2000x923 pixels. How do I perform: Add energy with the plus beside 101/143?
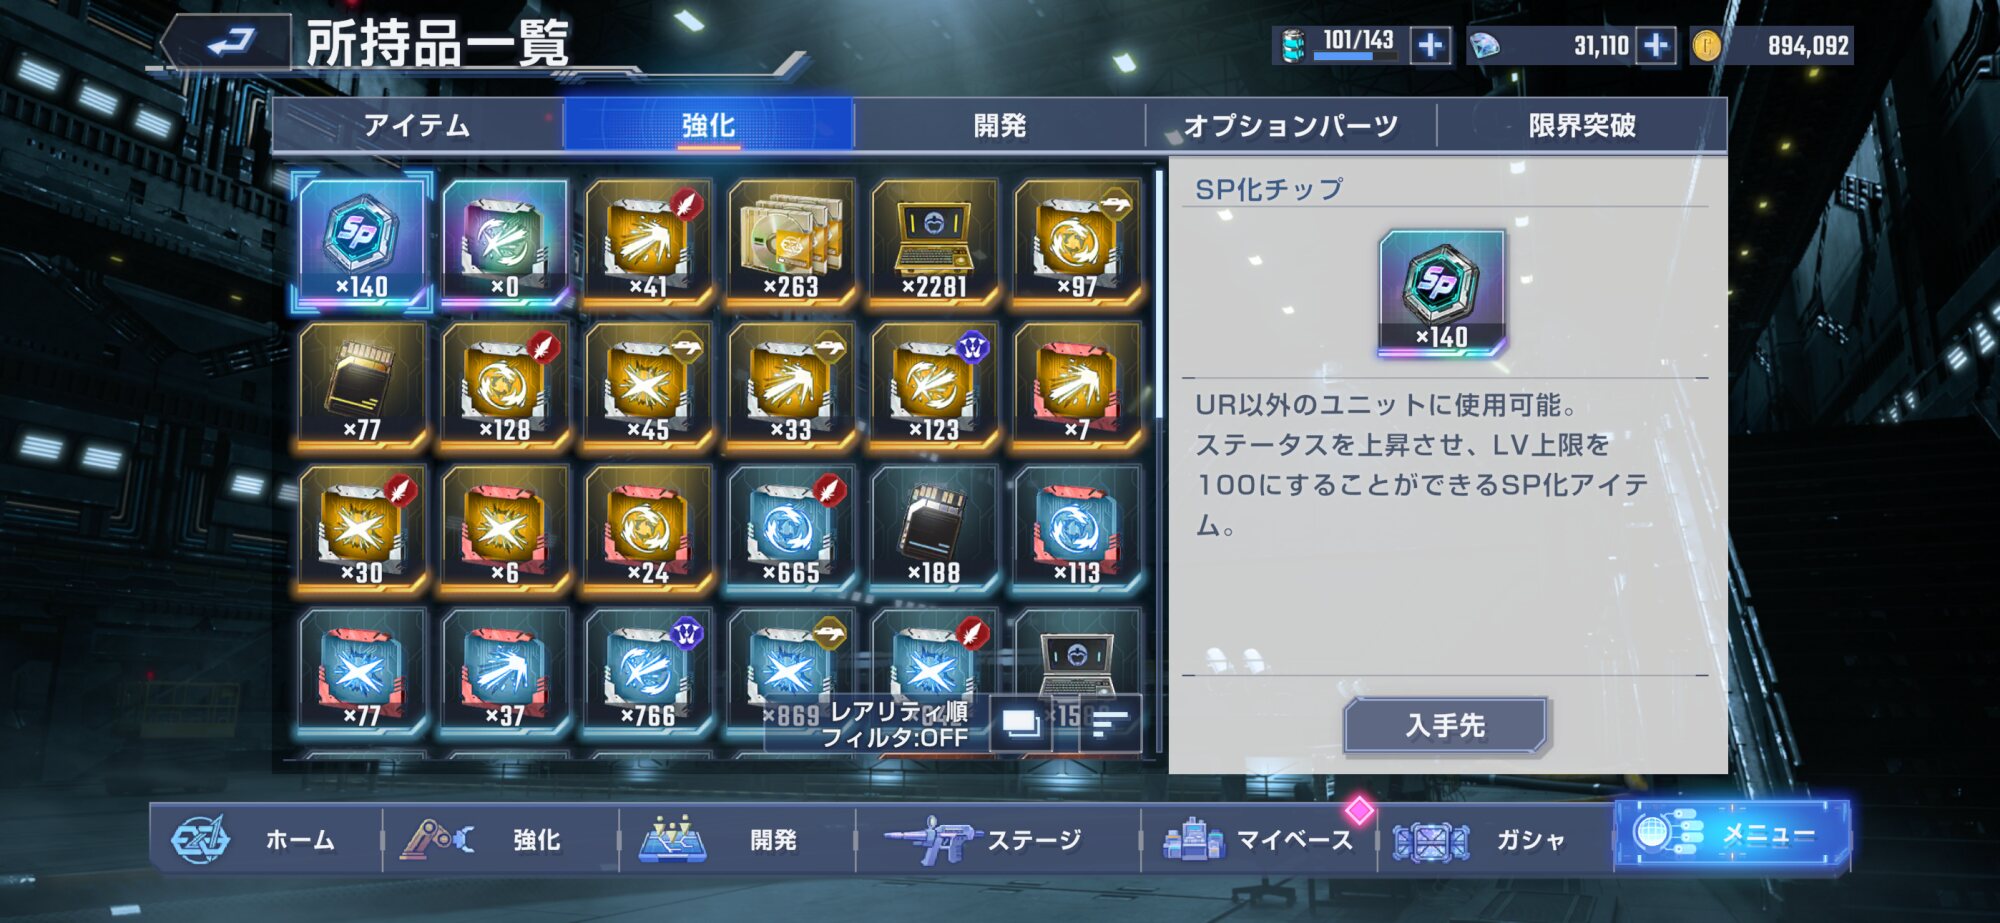(x=1431, y=45)
